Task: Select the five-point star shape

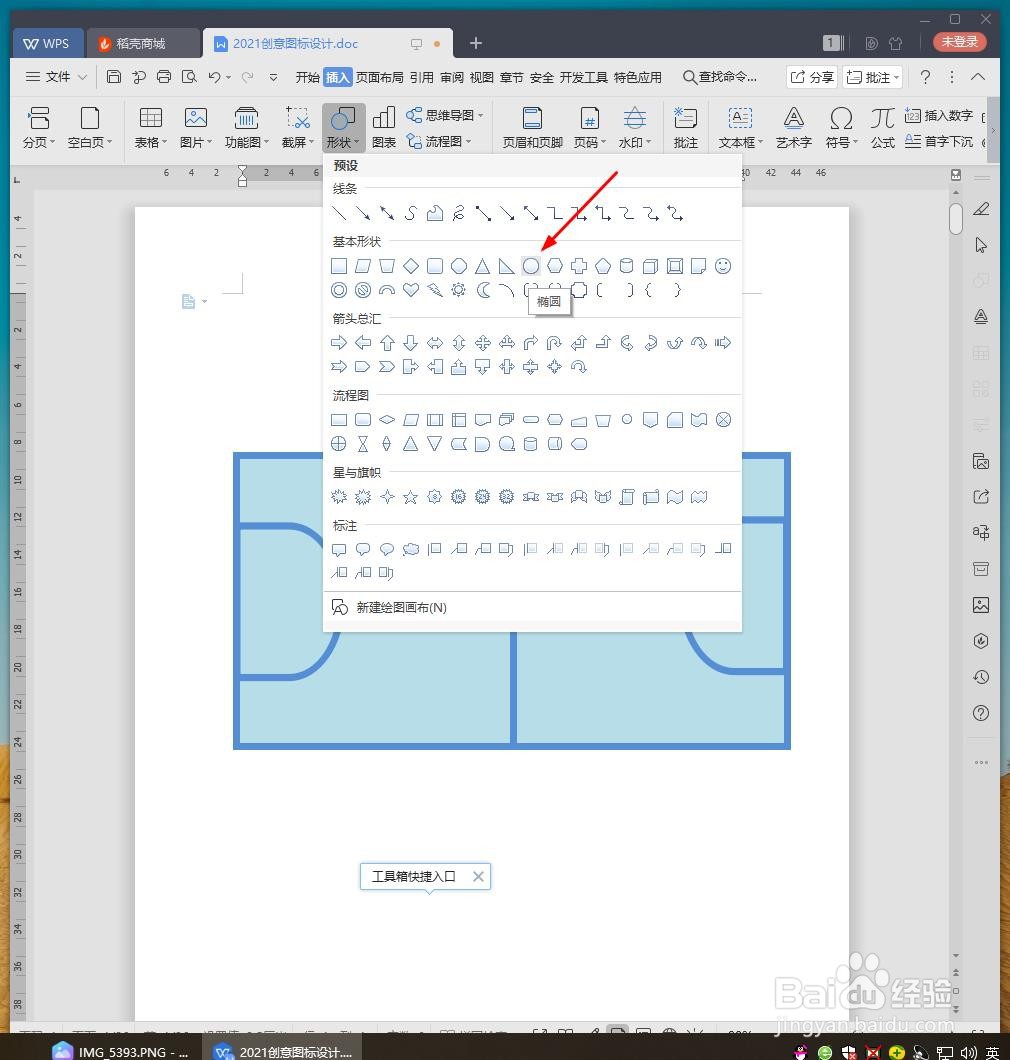Action: pyautogui.click(x=410, y=498)
